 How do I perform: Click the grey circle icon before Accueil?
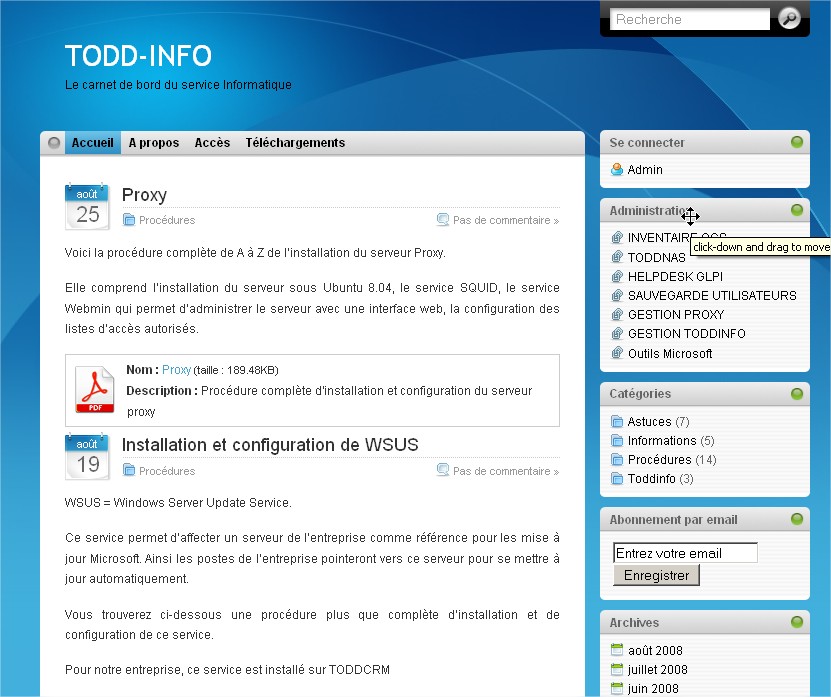(x=54, y=143)
